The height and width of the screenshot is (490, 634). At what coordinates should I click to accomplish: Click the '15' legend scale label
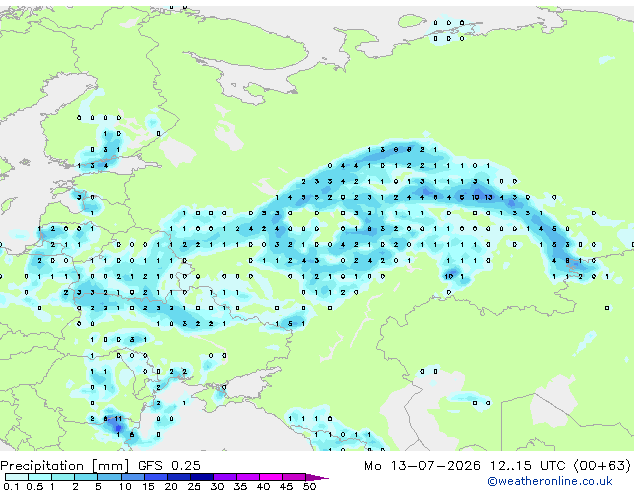point(148,486)
